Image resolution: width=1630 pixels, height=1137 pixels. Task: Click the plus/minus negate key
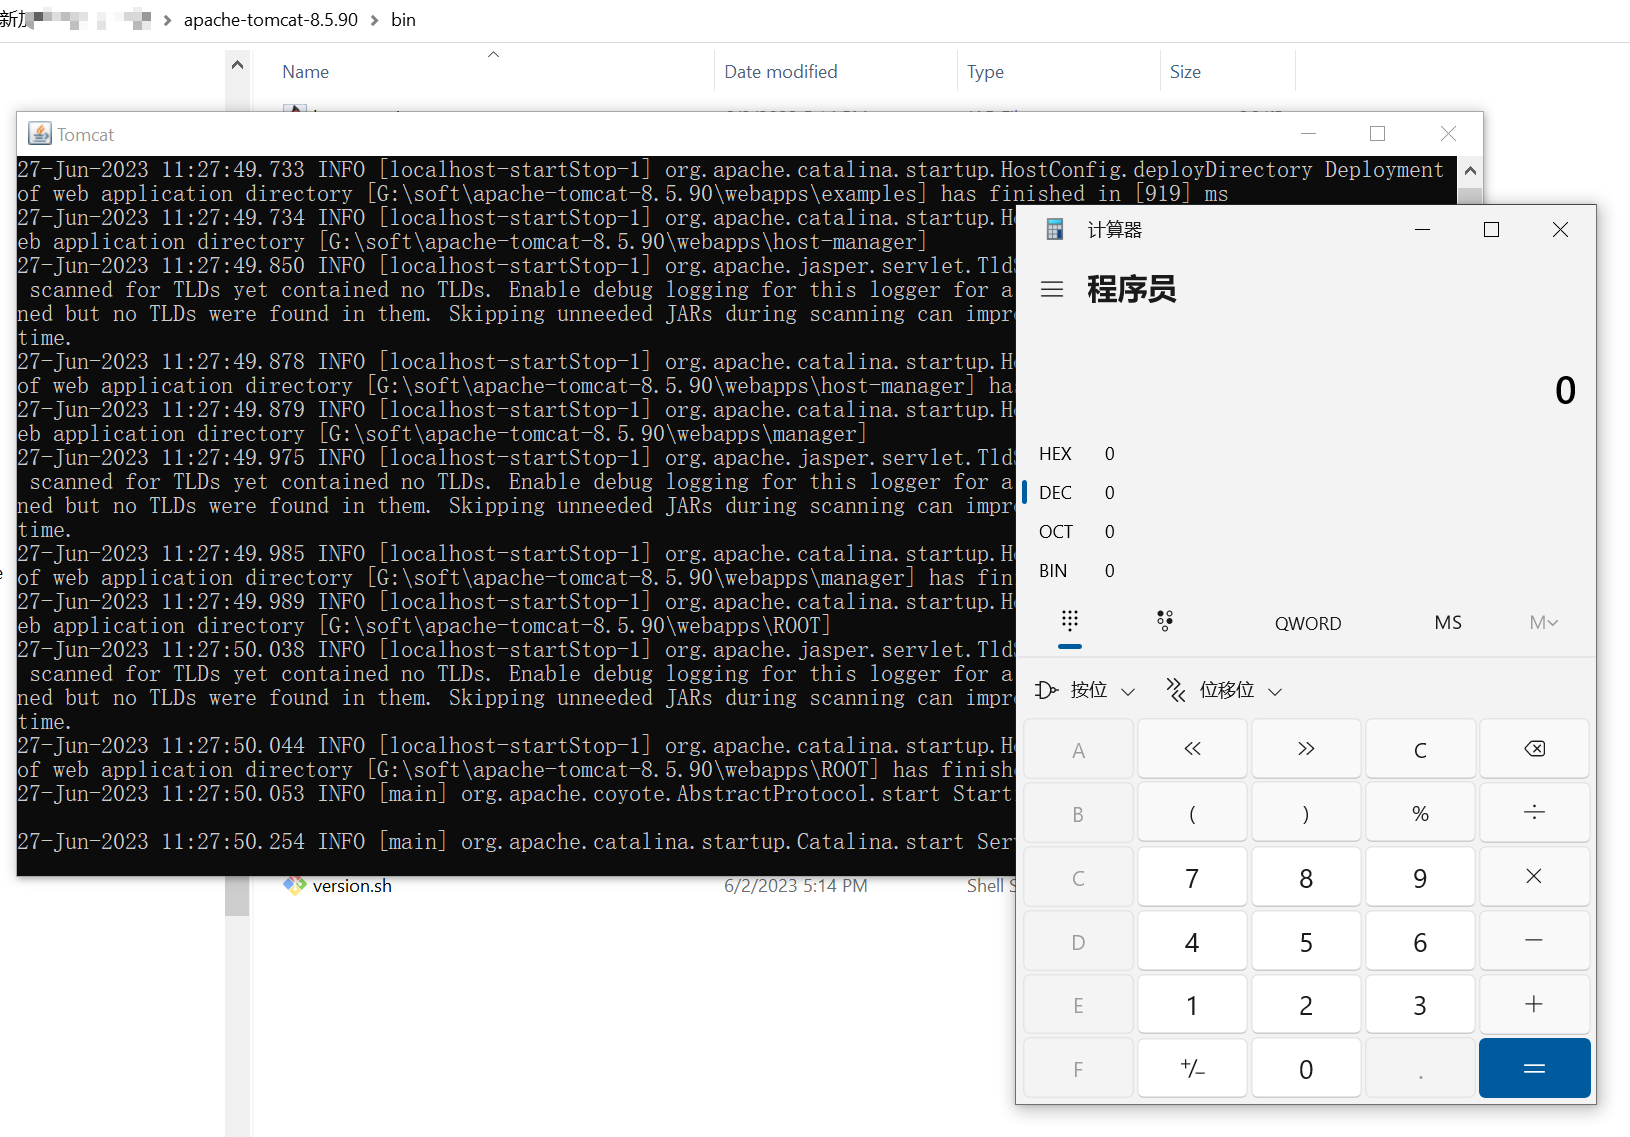pyautogui.click(x=1192, y=1069)
